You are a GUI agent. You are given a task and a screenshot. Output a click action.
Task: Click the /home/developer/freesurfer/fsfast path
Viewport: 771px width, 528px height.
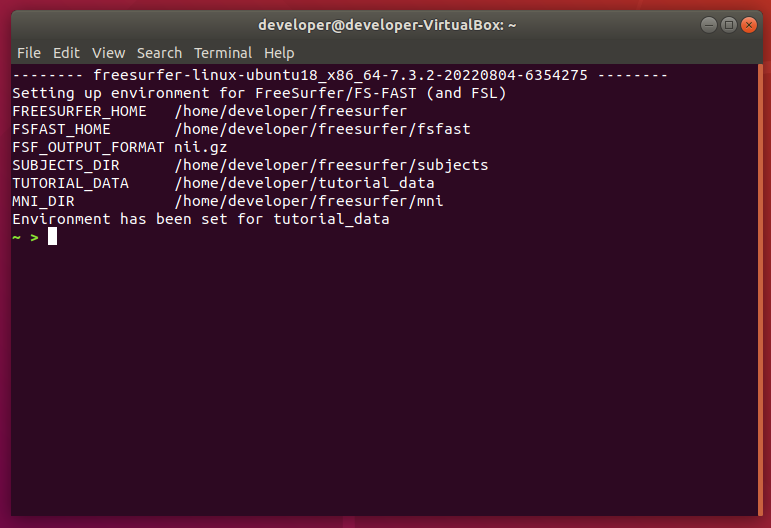tap(322, 129)
